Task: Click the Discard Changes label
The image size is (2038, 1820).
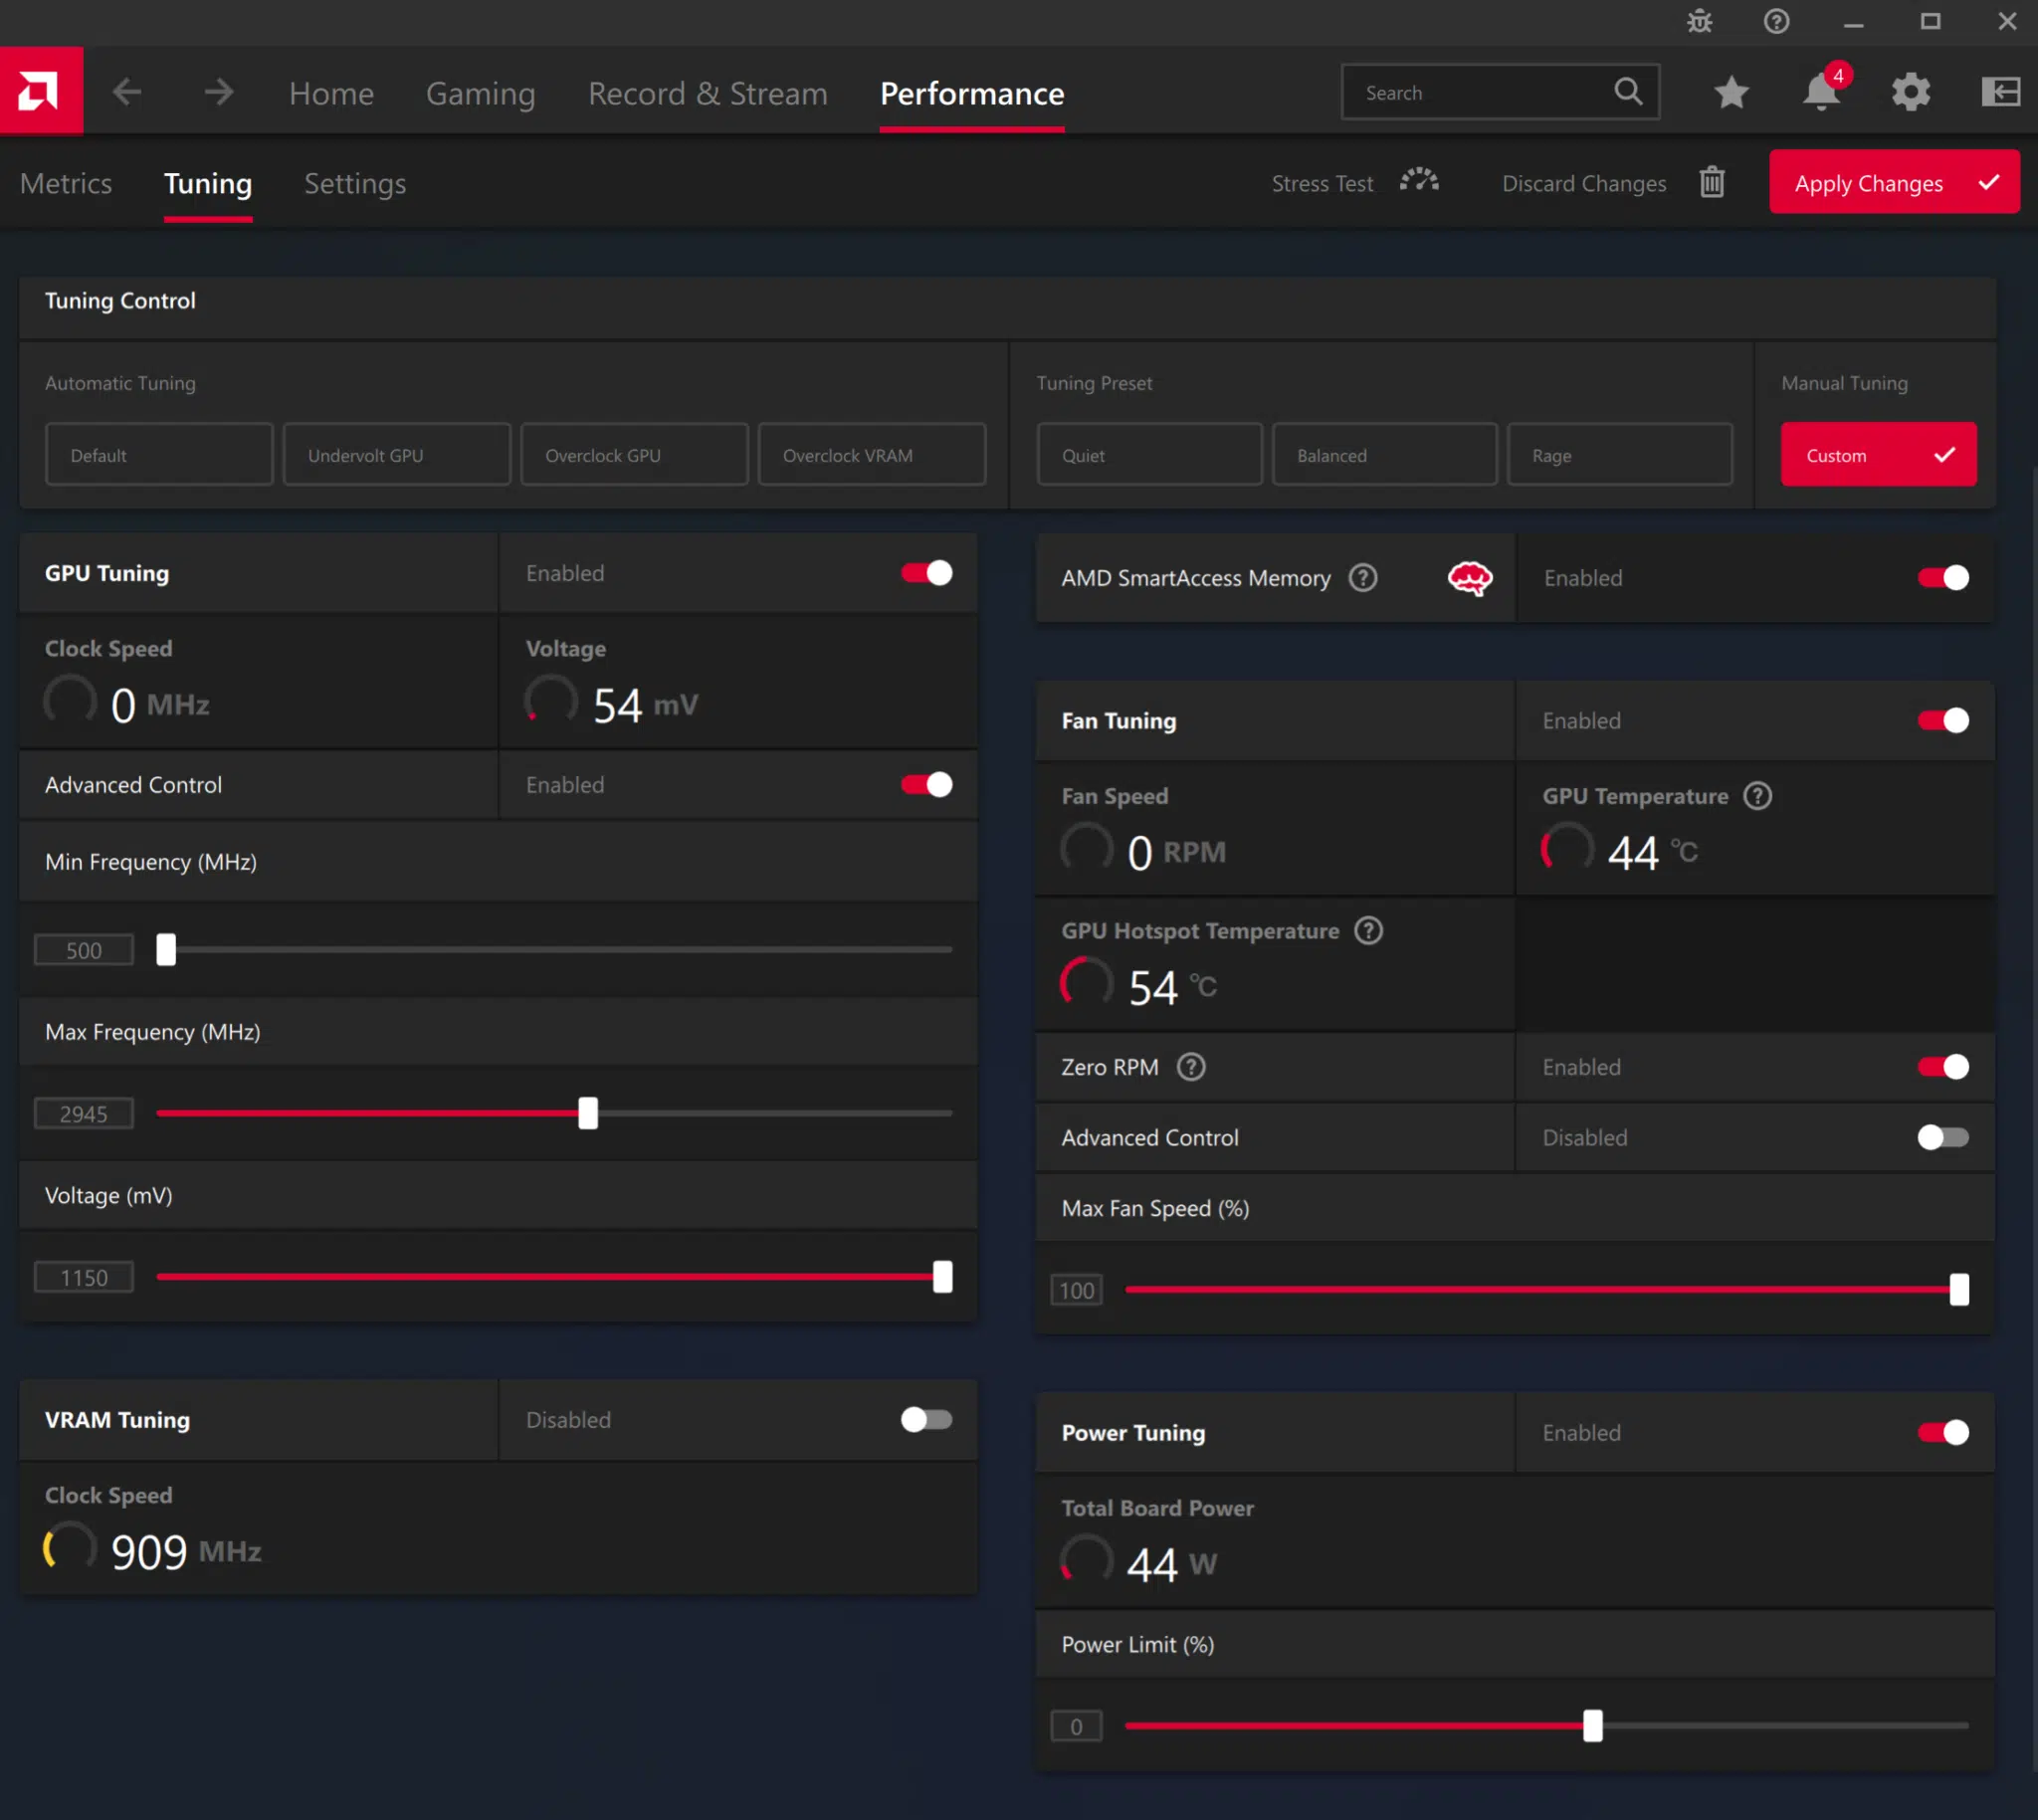Action: tap(1584, 184)
